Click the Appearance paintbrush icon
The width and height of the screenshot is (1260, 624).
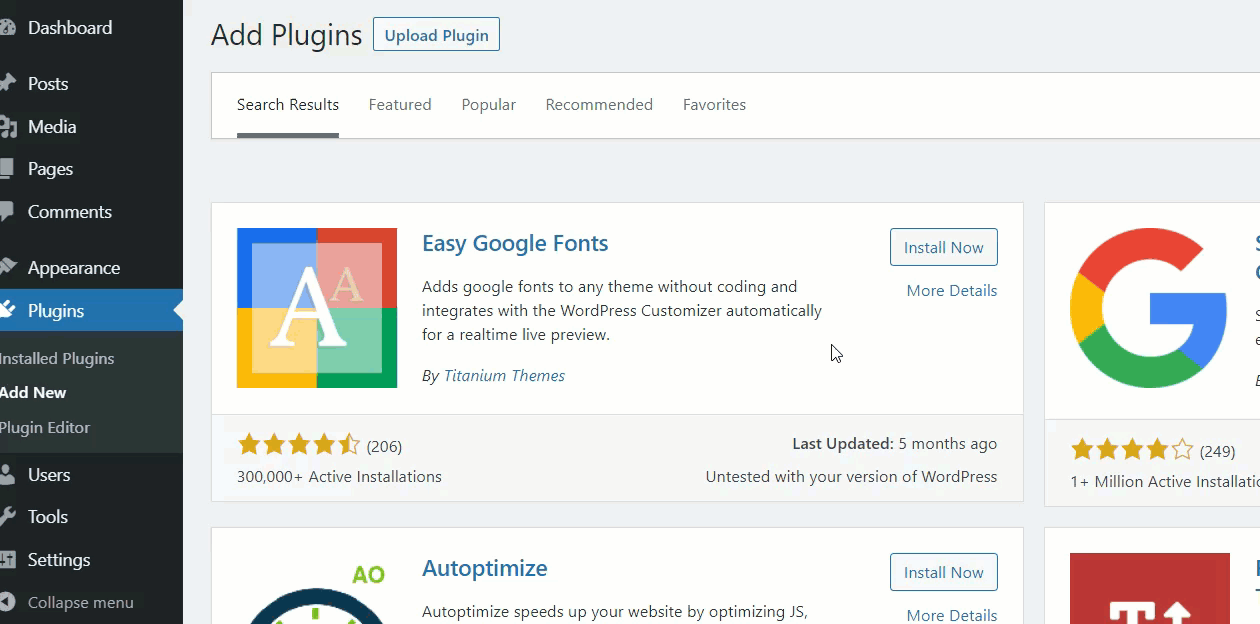coord(7,268)
